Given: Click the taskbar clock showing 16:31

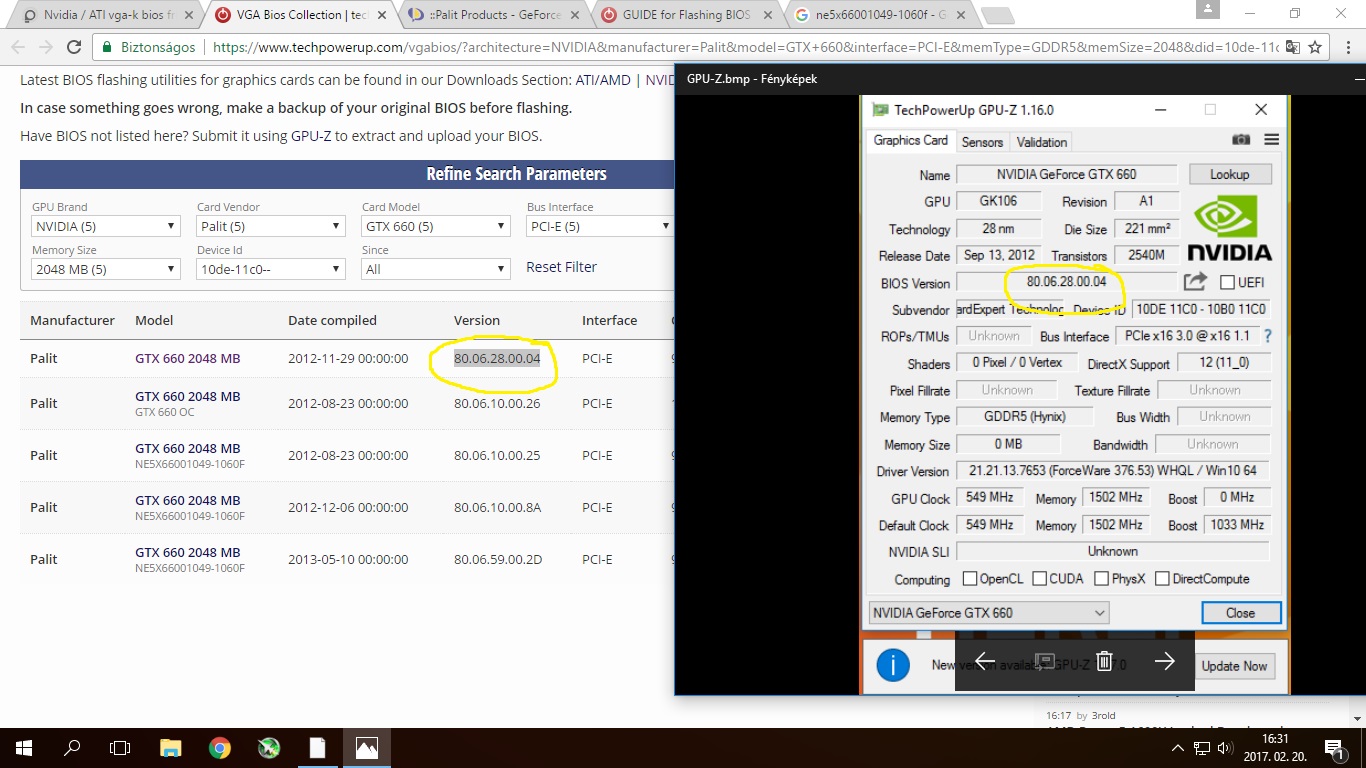Looking at the screenshot, I should click(1275, 748).
